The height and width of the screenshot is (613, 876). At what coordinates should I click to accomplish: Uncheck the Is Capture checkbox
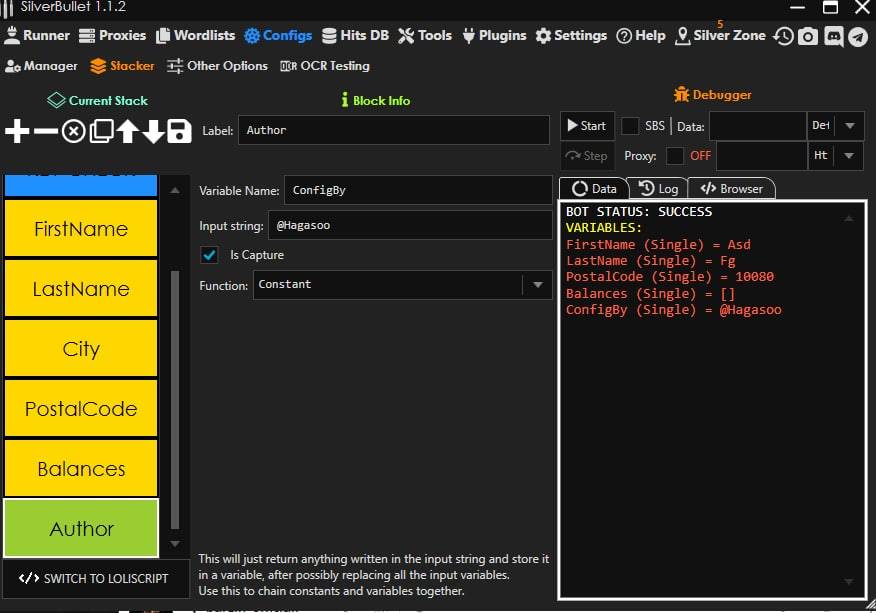click(209, 255)
